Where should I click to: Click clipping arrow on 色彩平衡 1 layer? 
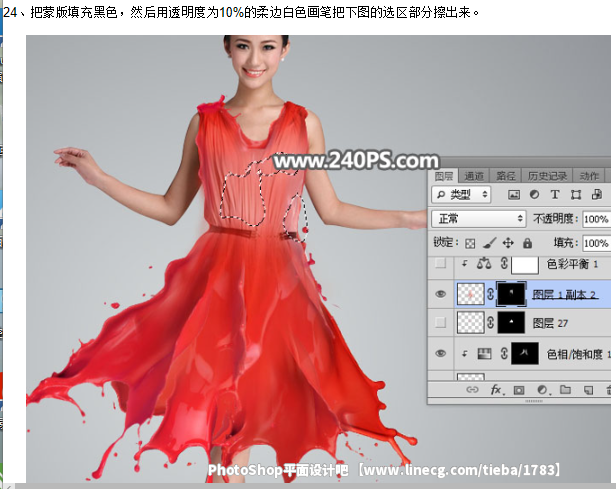464,264
